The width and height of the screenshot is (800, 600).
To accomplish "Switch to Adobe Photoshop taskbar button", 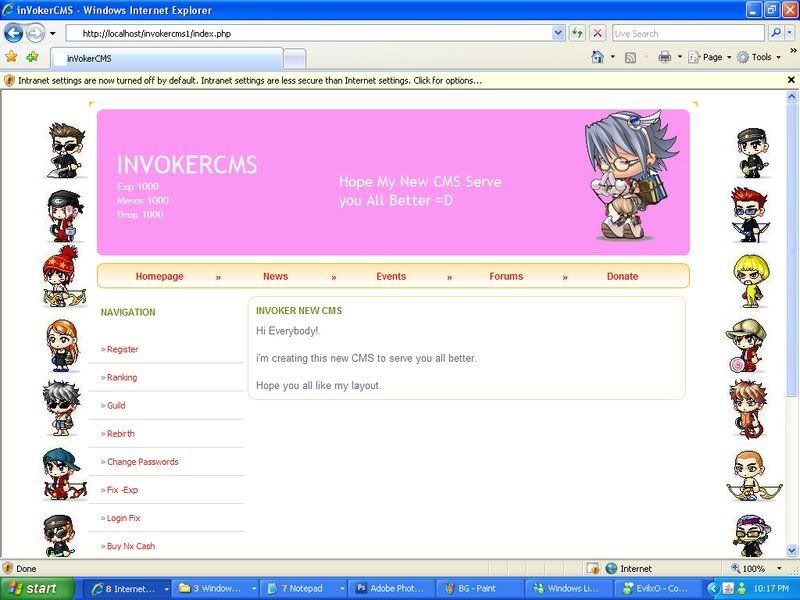I will [x=392, y=589].
